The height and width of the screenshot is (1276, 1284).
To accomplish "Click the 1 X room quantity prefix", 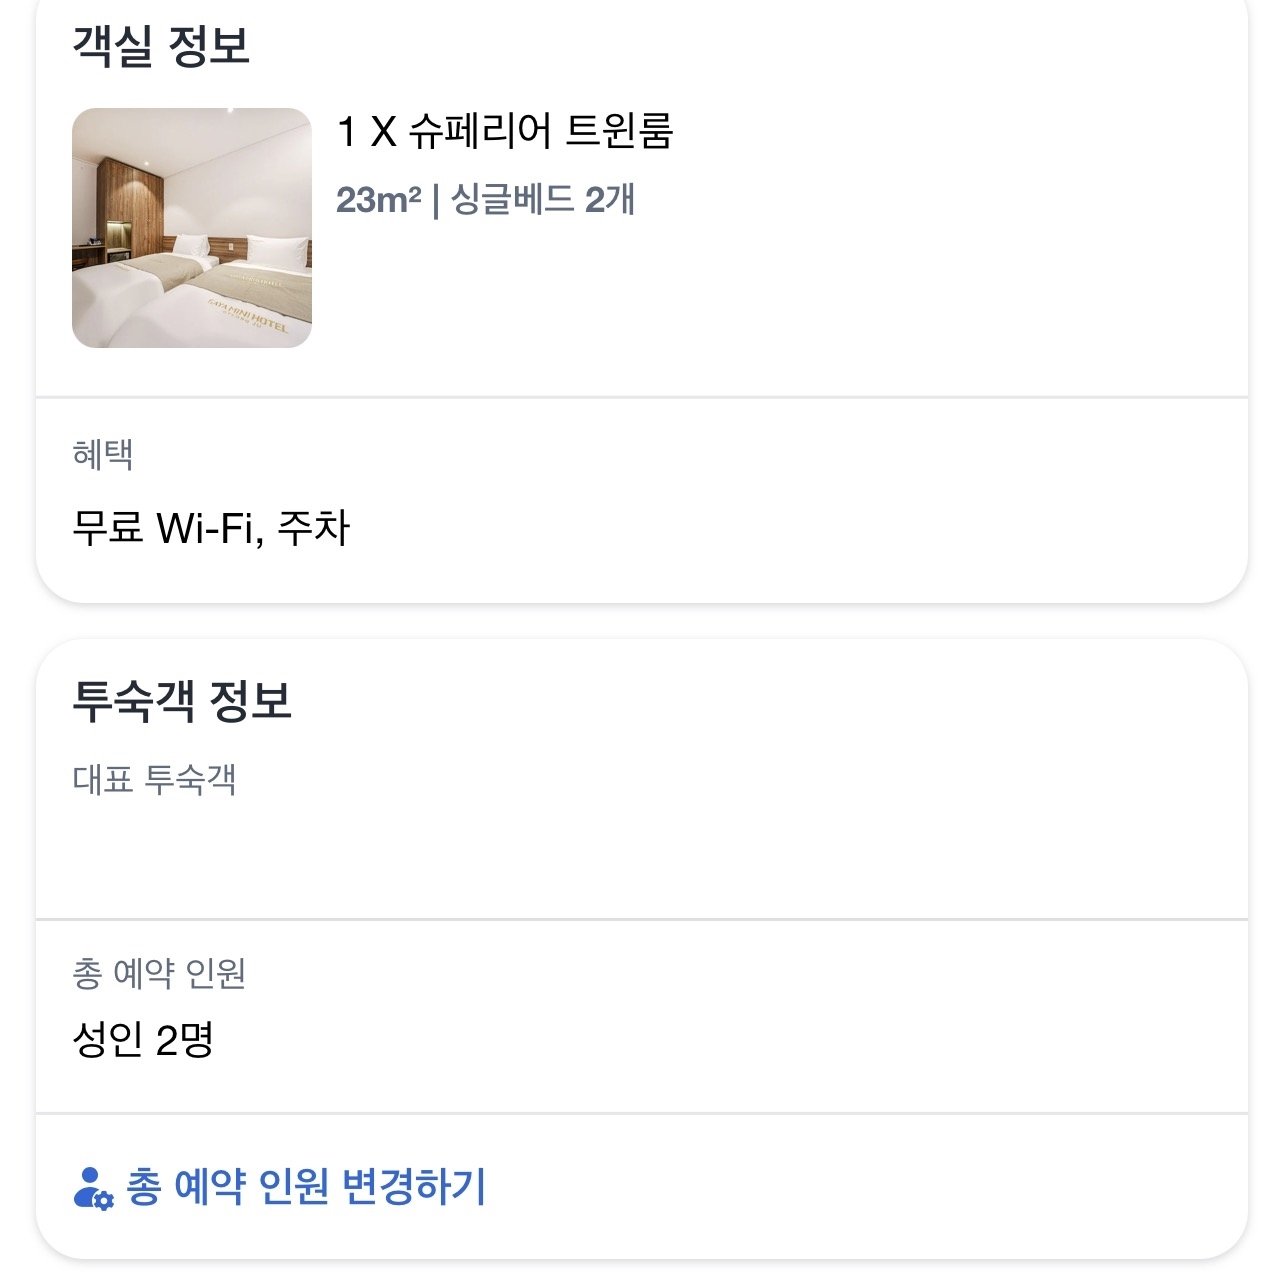I will [366, 132].
